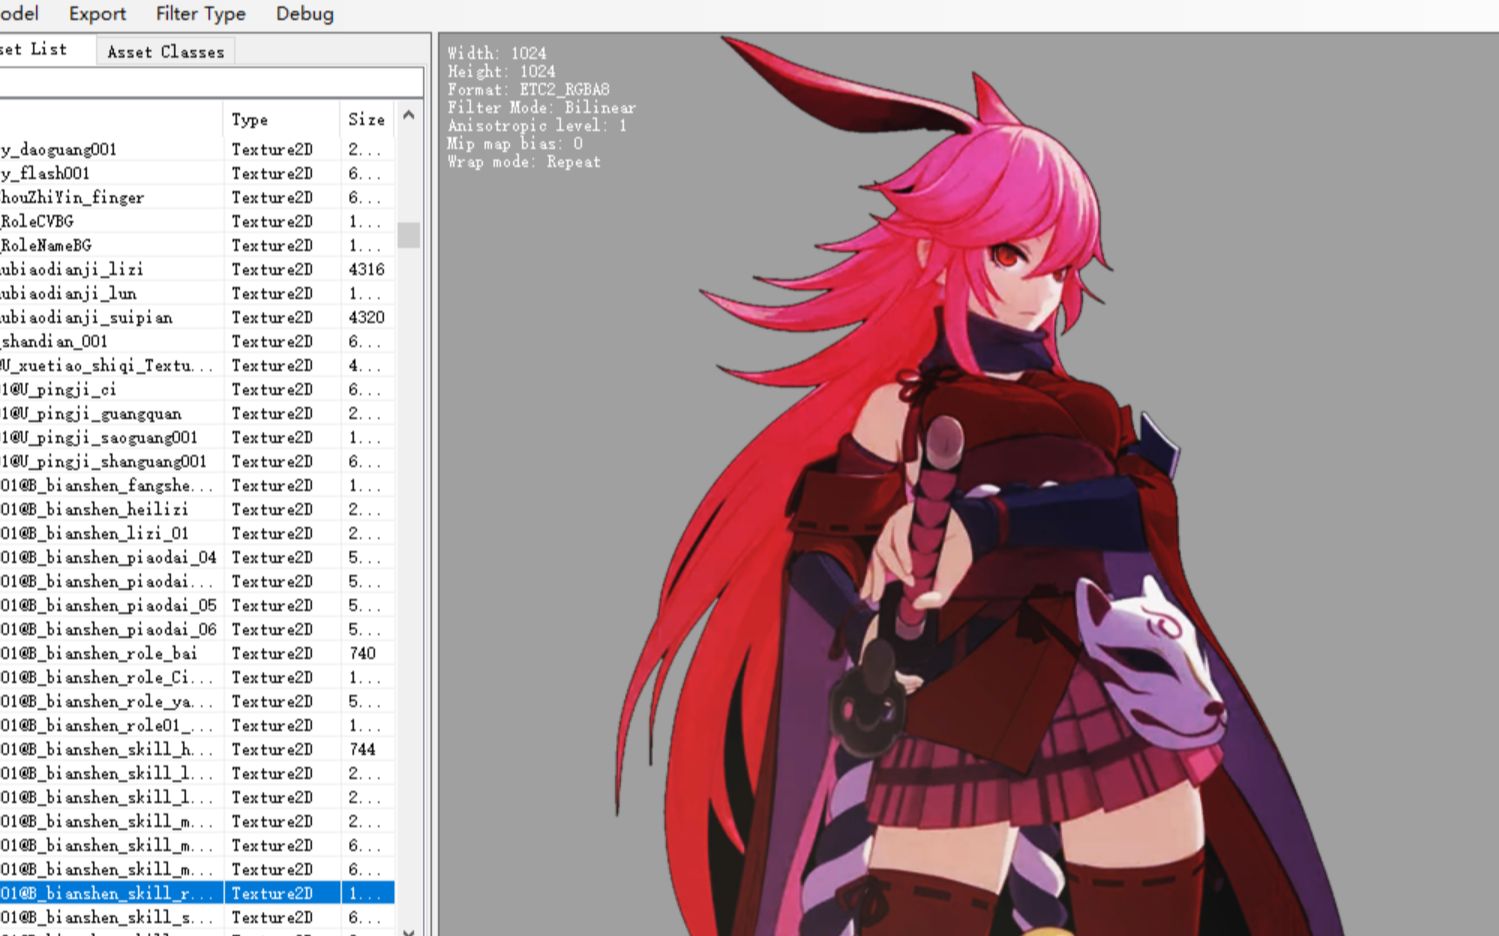This screenshot has height=936, width=1499.
Task: Select the U_xuetiao_shiqi_Textu... asset row
Action: (x=197, y=365)
